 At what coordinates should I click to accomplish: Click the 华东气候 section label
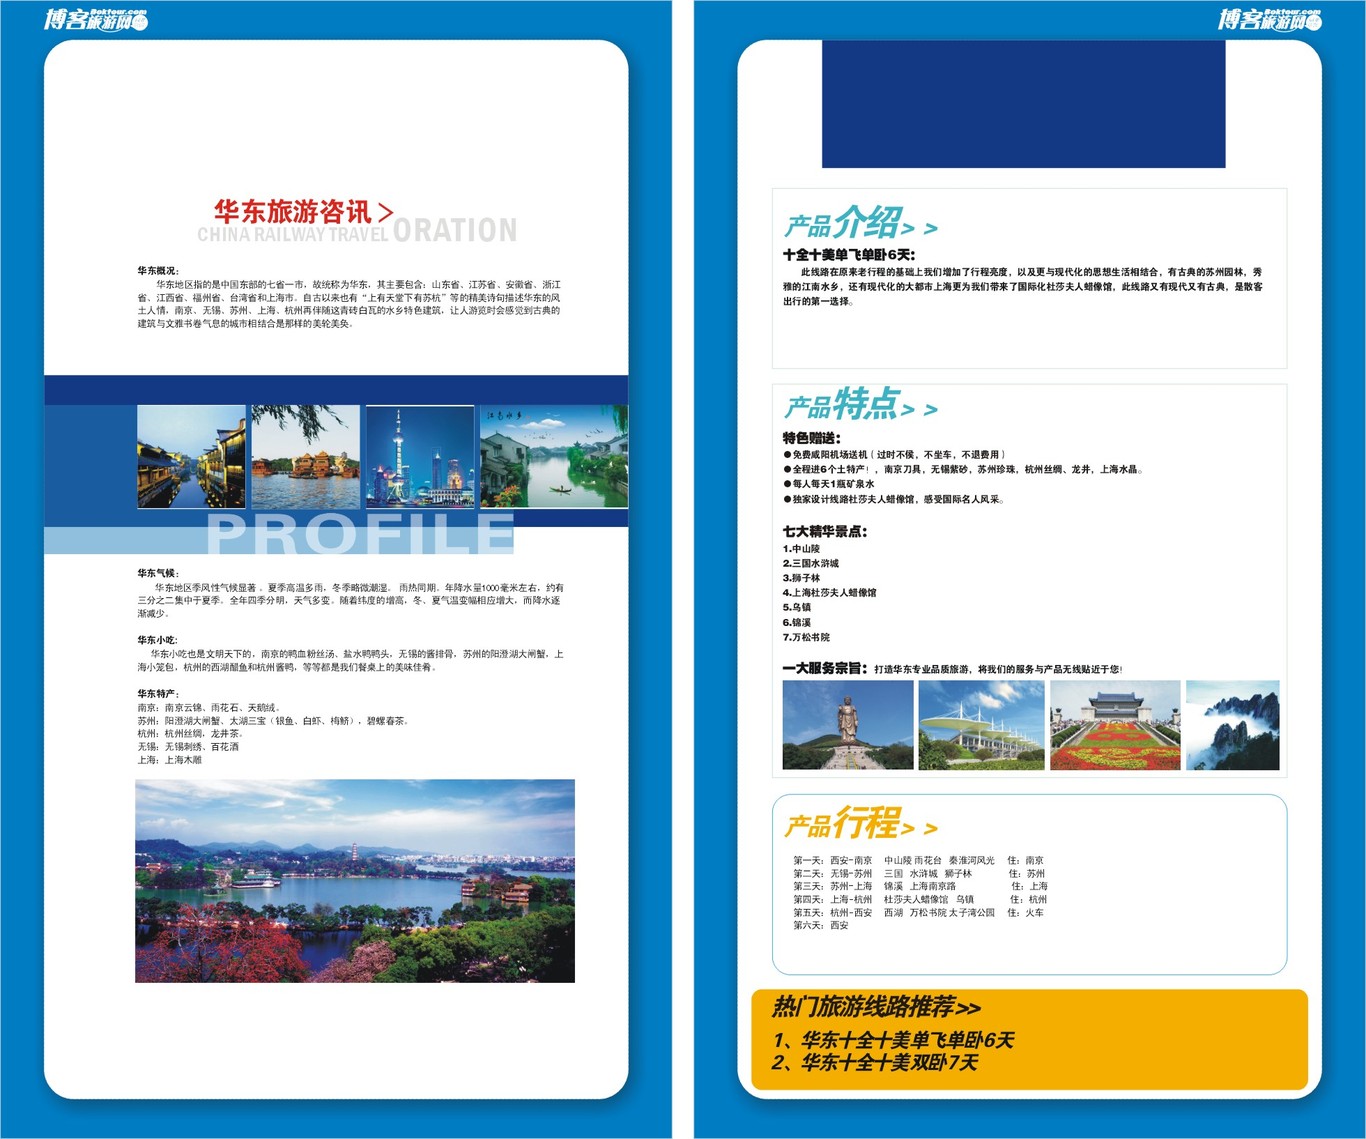pos(158,574)
